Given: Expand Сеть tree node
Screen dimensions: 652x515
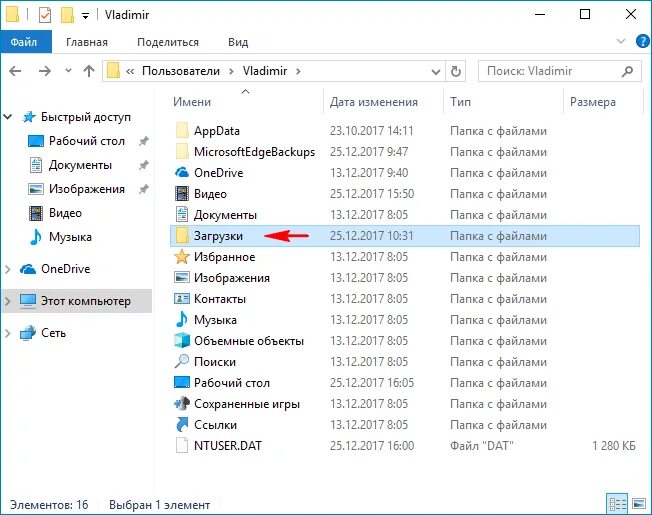Looking at the screenshot, I should [7, 333].
